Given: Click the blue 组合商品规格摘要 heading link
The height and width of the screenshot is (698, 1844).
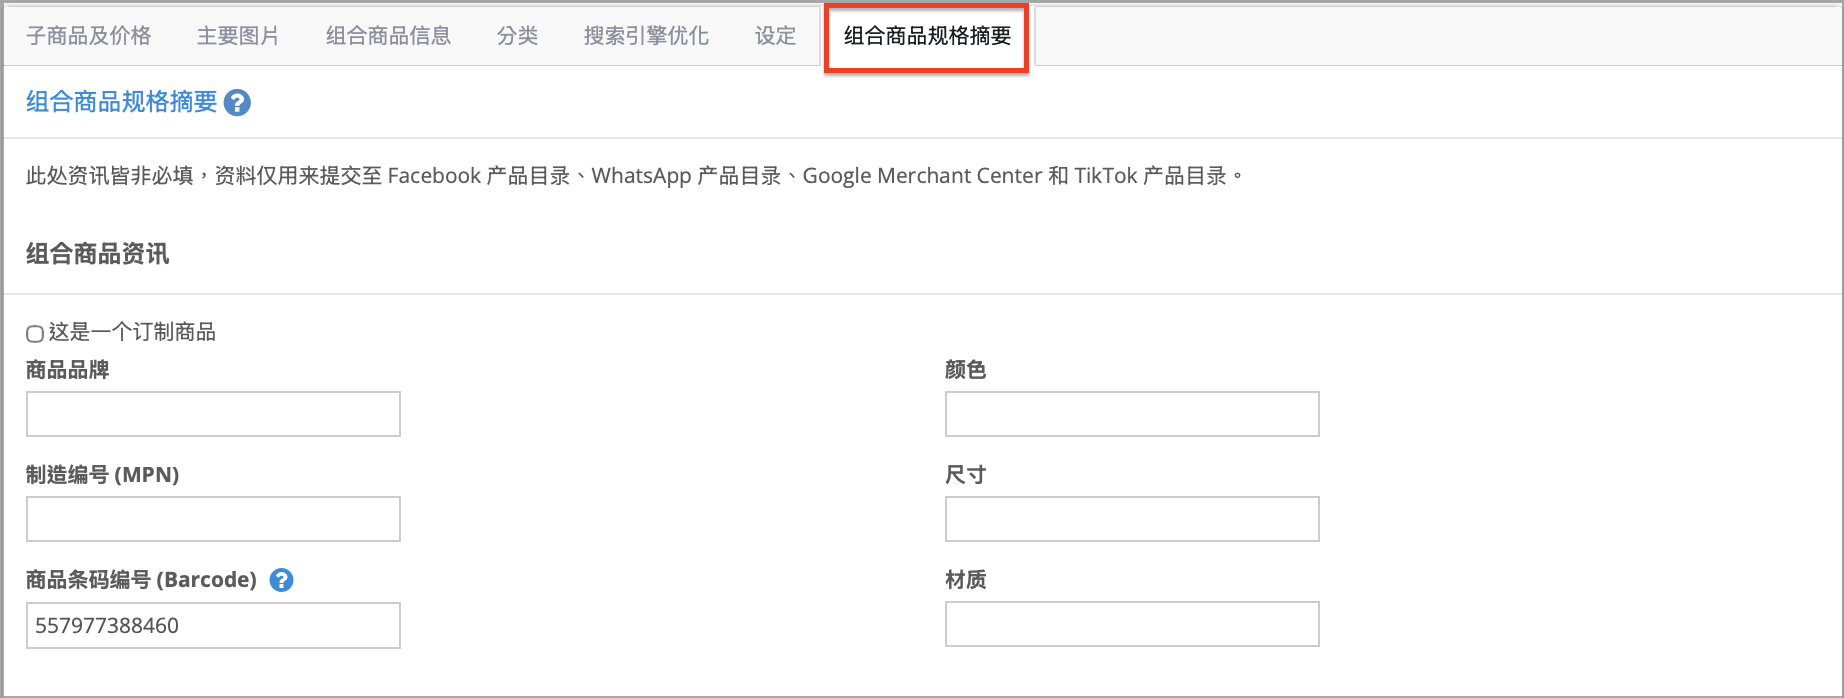Looking at the screenshot, I should tap(121, 102).
